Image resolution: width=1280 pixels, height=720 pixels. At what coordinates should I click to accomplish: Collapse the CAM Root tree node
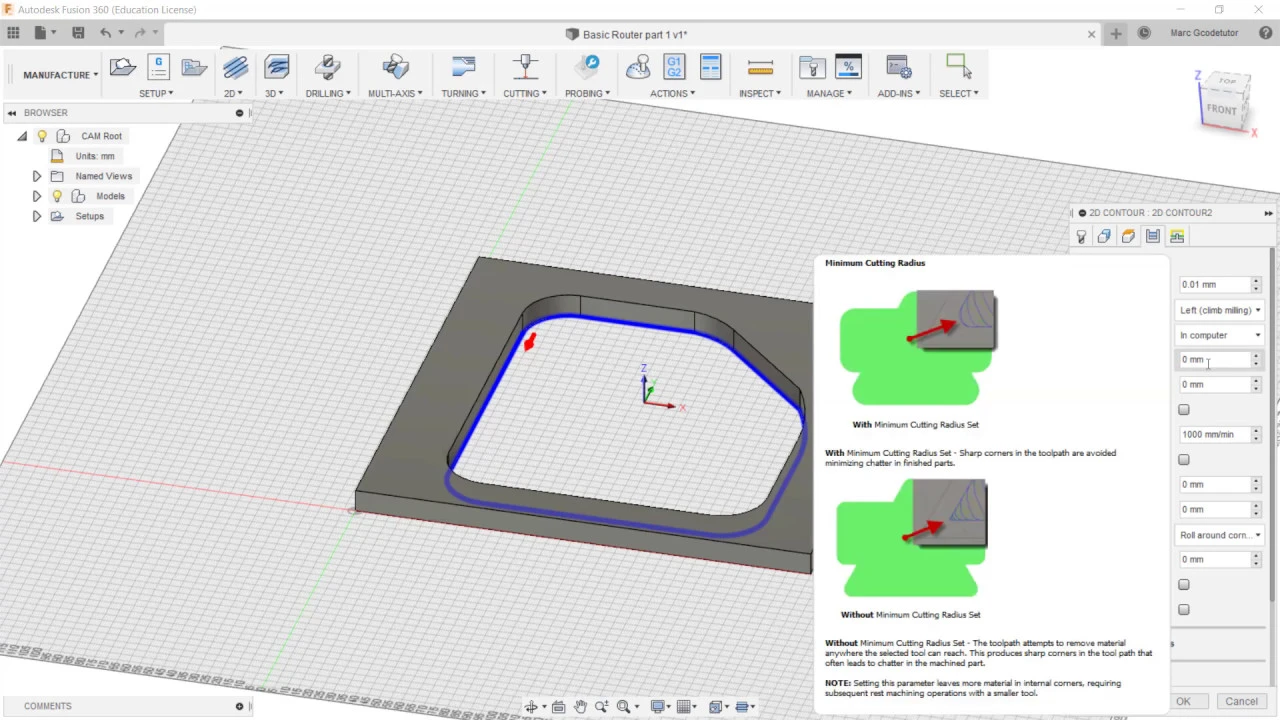click(x=22, y=136)
